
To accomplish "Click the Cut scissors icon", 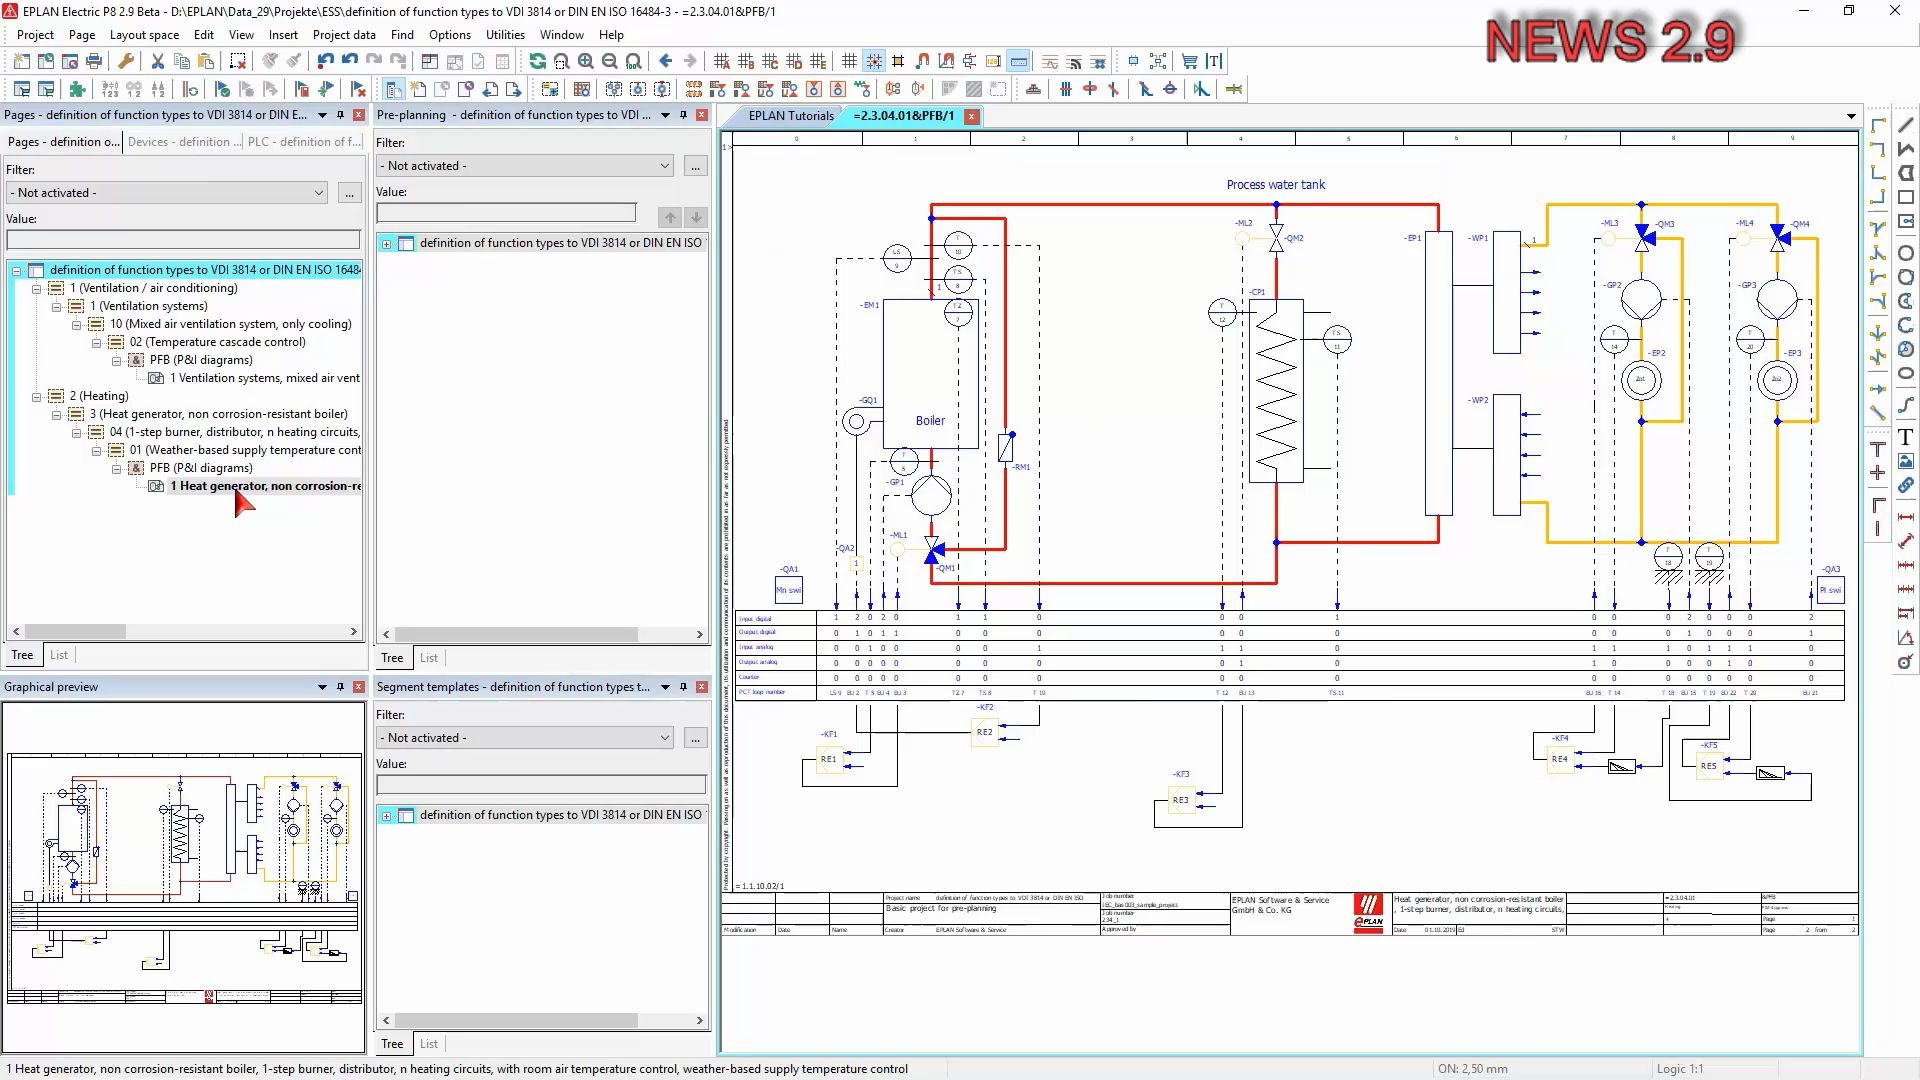I will tap(158, 61).
